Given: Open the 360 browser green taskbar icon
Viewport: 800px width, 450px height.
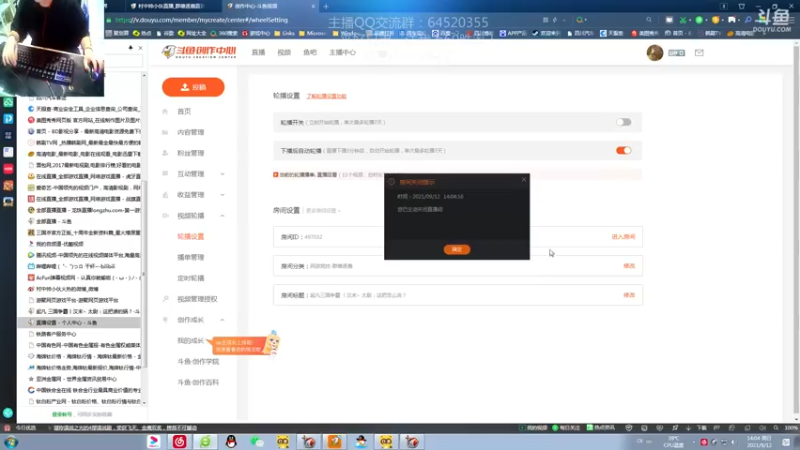Looking at the screenshot, I should click(x=205, y=442).
